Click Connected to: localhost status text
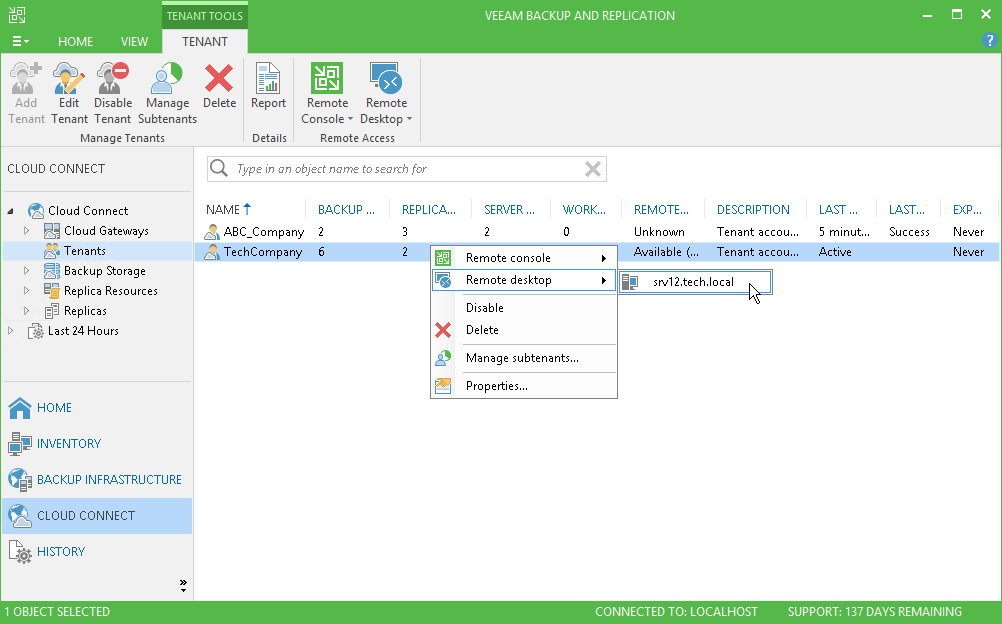Screen dimensions: 1002x624 click(676, 612)
